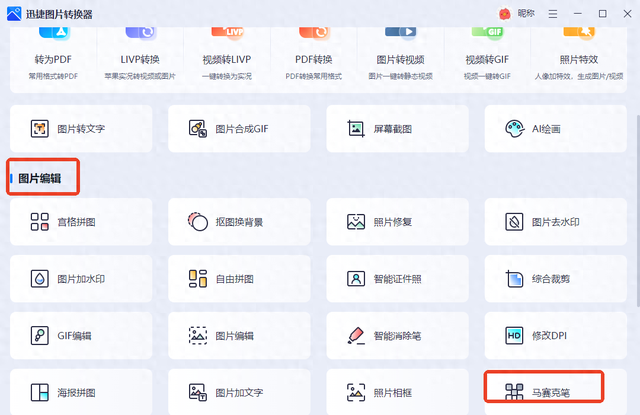Click the 智能消除笔 label
This screenshot has width=640, height=415.
coord(398,336)
